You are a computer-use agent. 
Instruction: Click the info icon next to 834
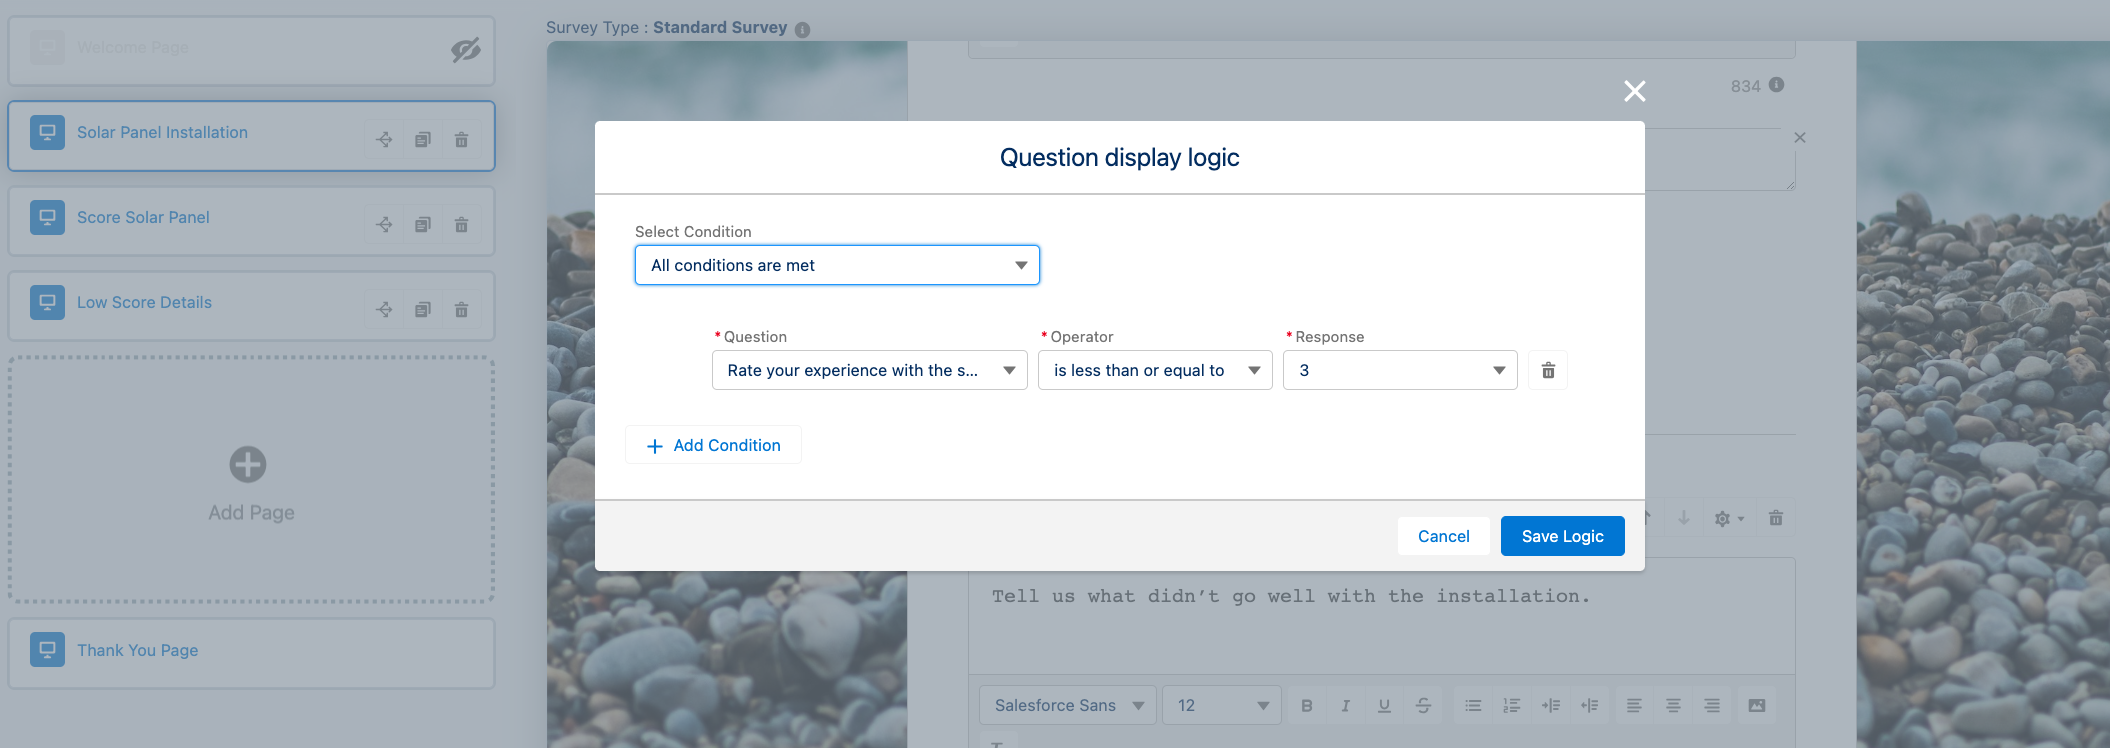pos(1776,85)
